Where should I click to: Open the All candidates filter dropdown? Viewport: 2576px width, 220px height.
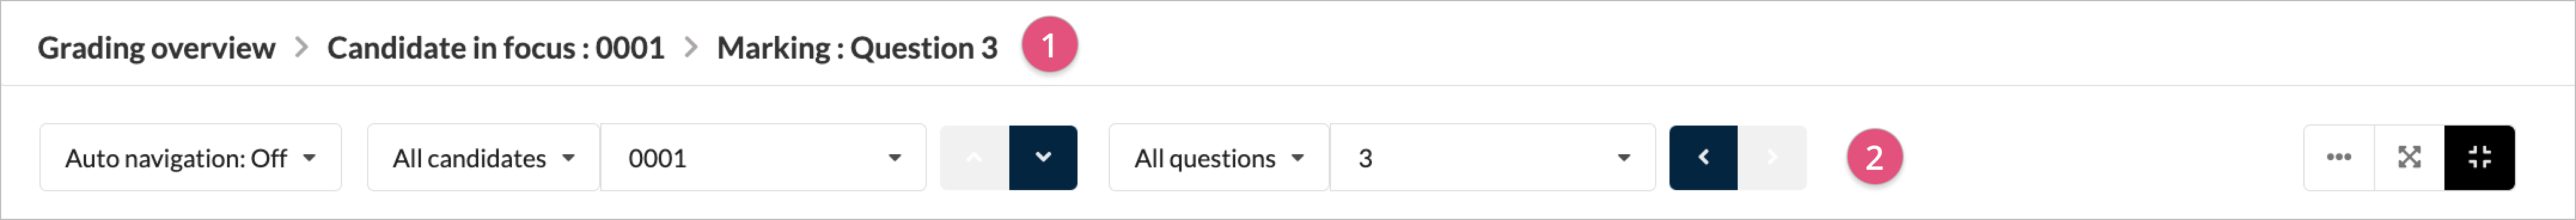pyautogui.click(x=483, y=157)
